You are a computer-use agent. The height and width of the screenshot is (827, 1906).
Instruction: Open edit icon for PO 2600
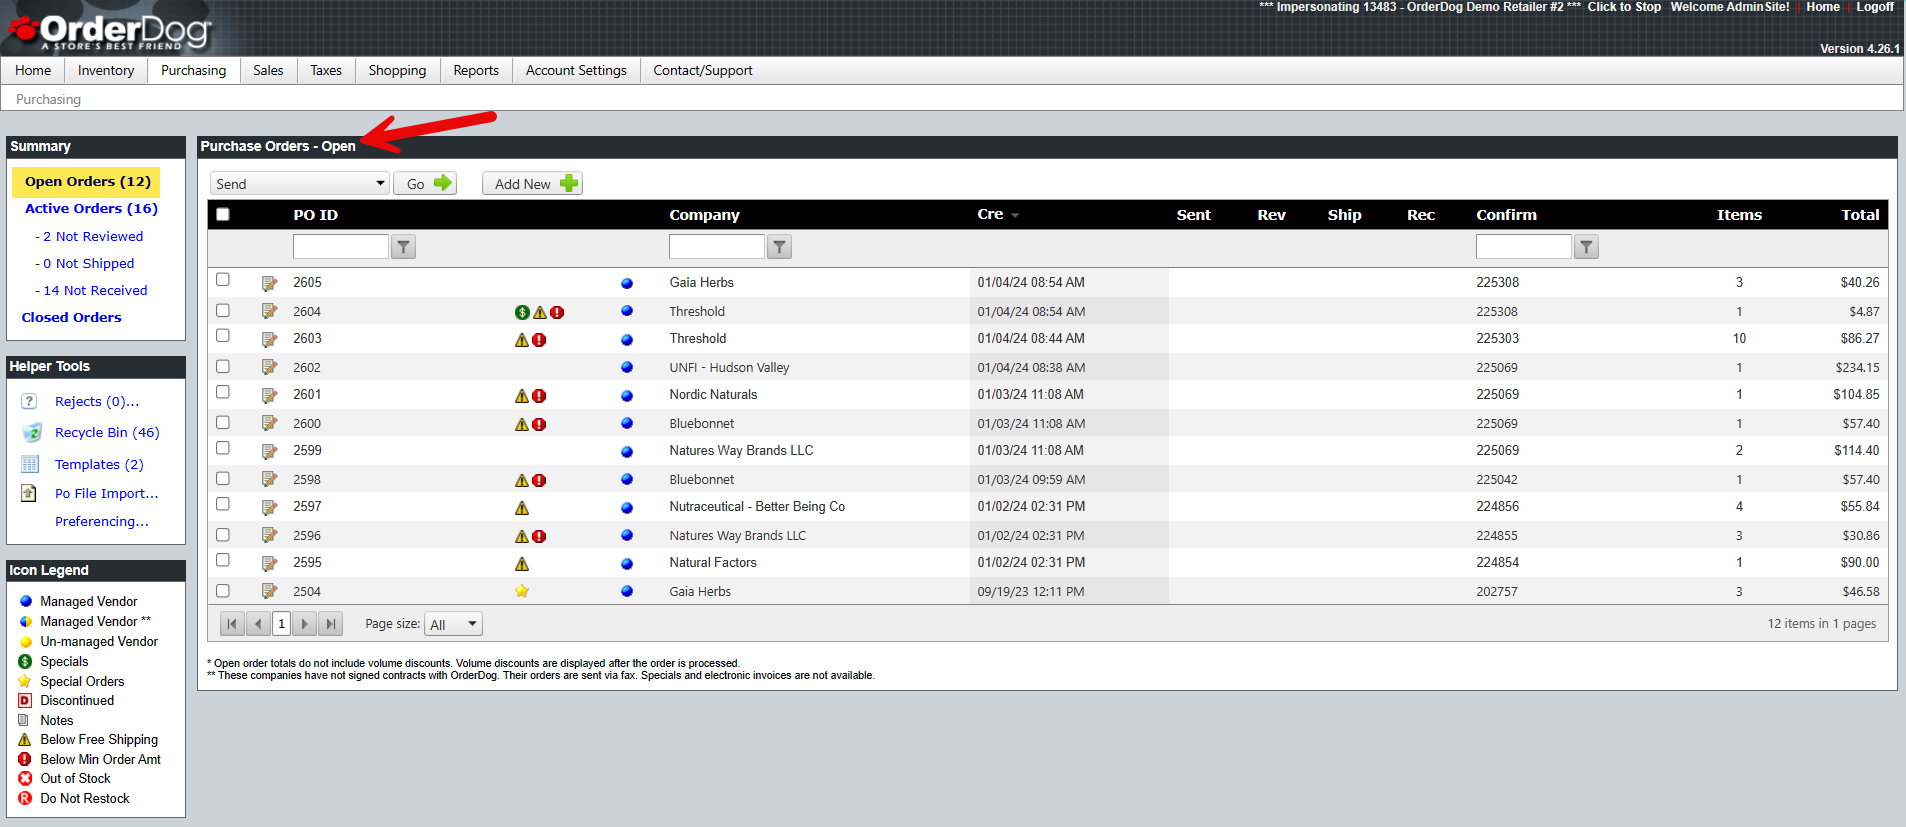tap(269, 424)
